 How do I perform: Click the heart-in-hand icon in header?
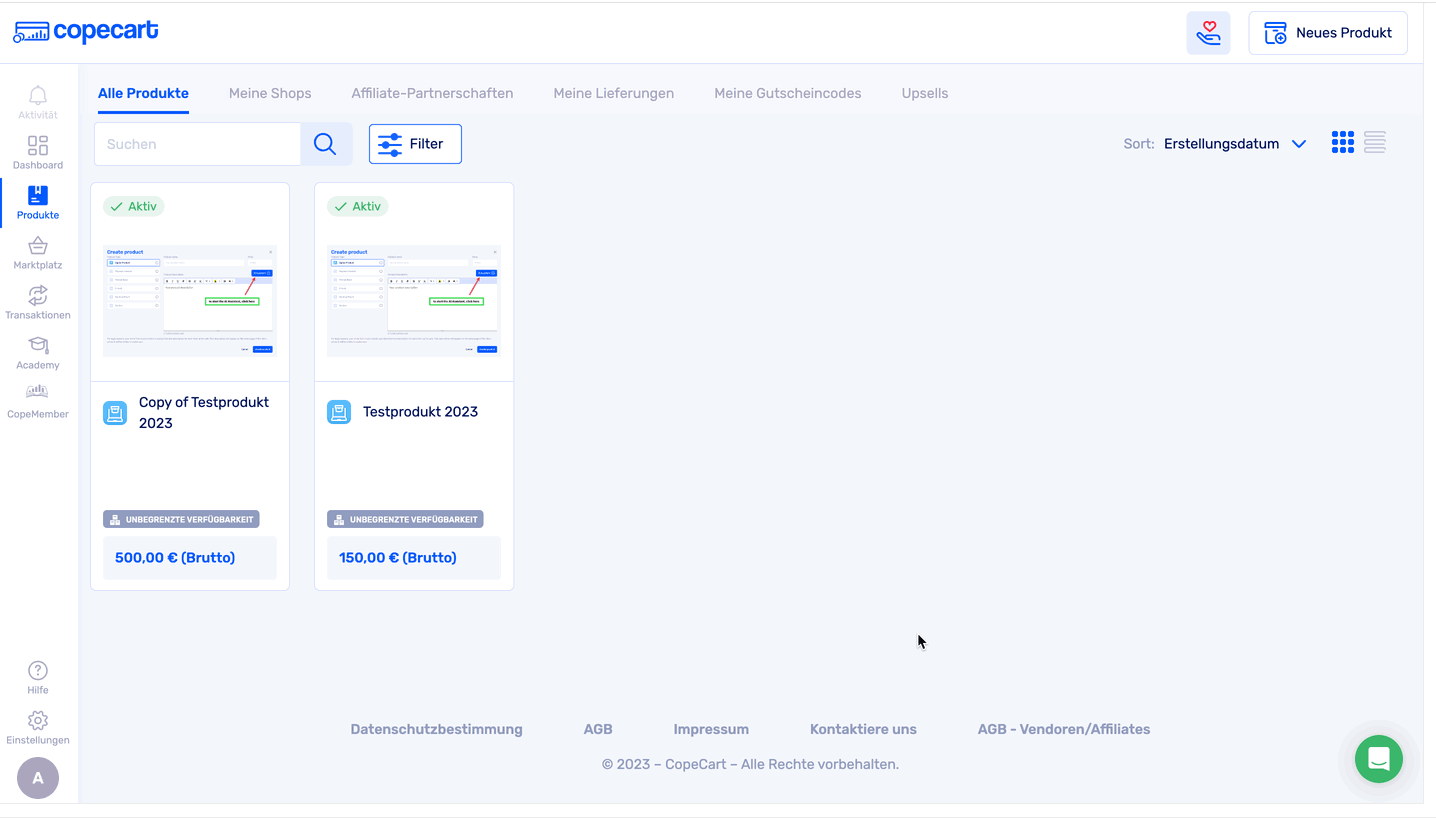(1208, 33)
